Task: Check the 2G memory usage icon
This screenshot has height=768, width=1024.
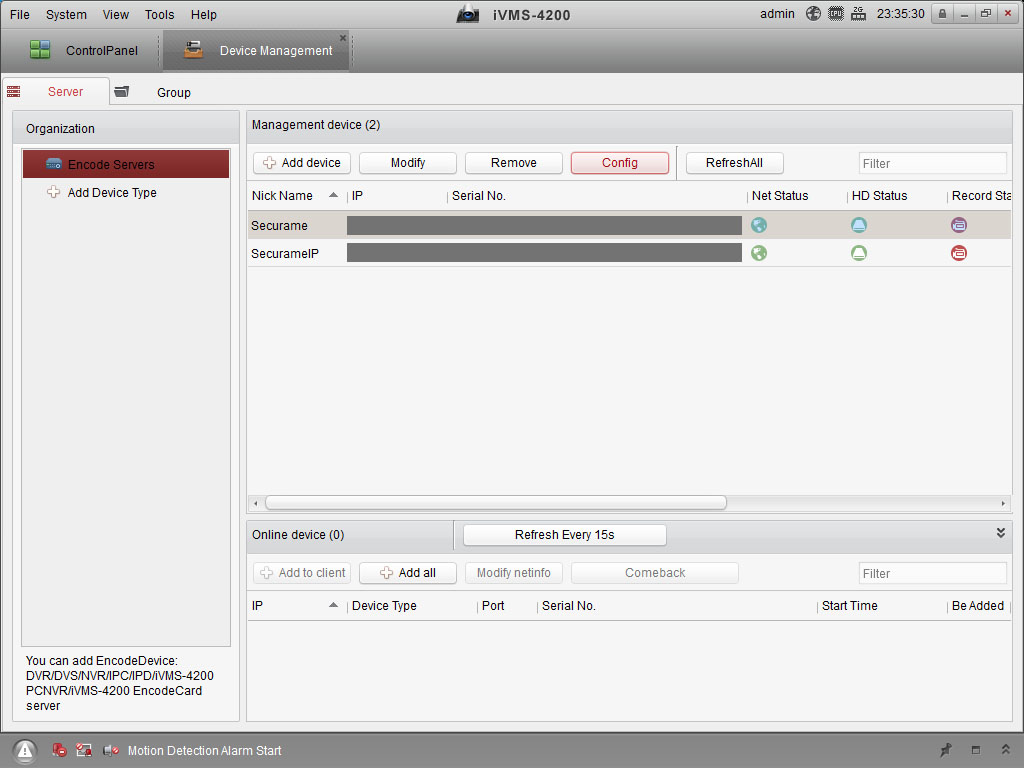Action: [x=858, y=14]
